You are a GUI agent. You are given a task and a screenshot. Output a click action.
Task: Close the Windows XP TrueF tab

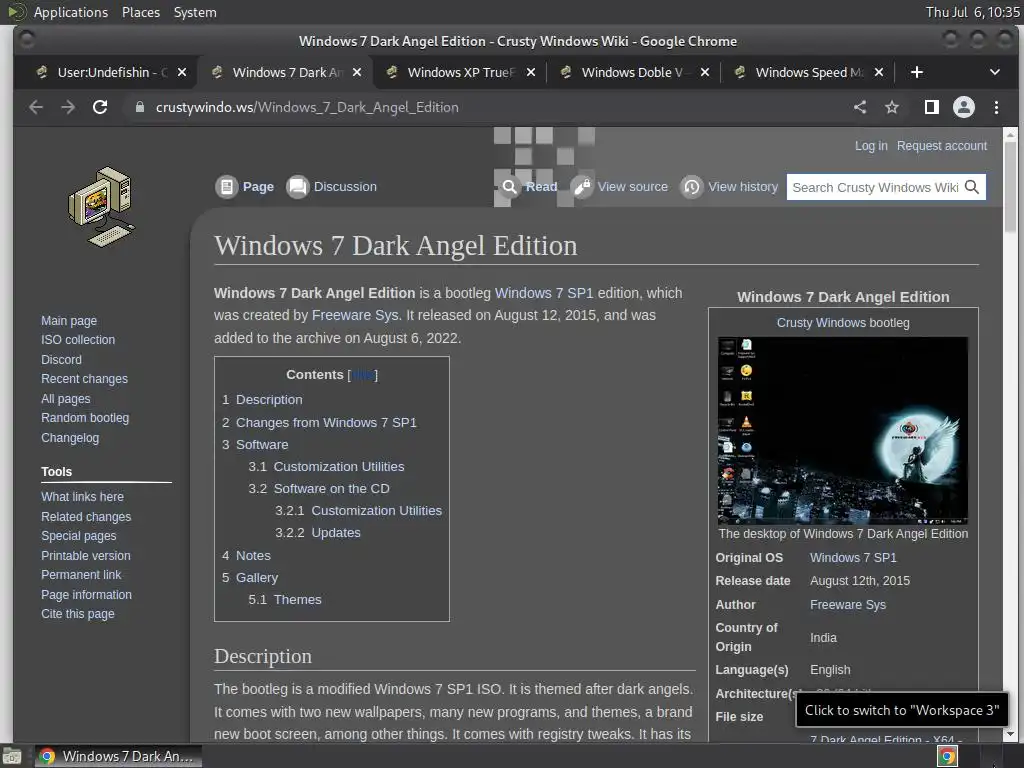531,72
